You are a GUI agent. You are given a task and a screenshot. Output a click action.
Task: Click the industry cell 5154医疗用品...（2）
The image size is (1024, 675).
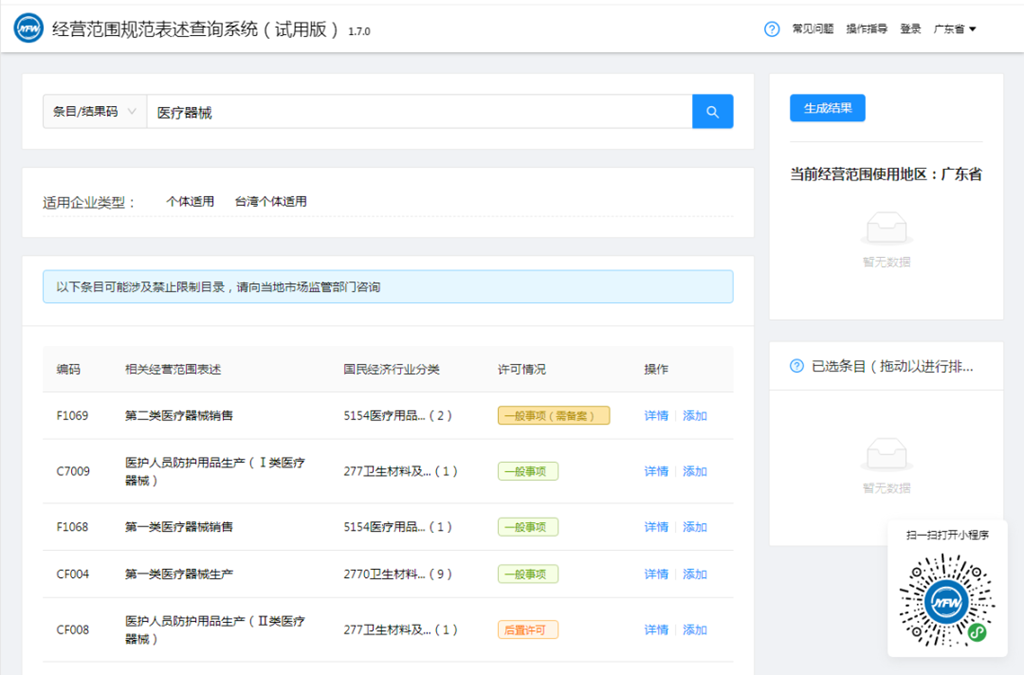pos(398,416)
